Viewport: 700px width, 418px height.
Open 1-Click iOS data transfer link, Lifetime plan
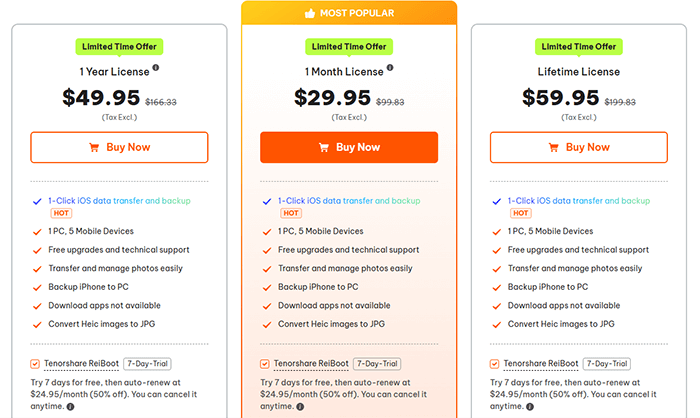579,201
